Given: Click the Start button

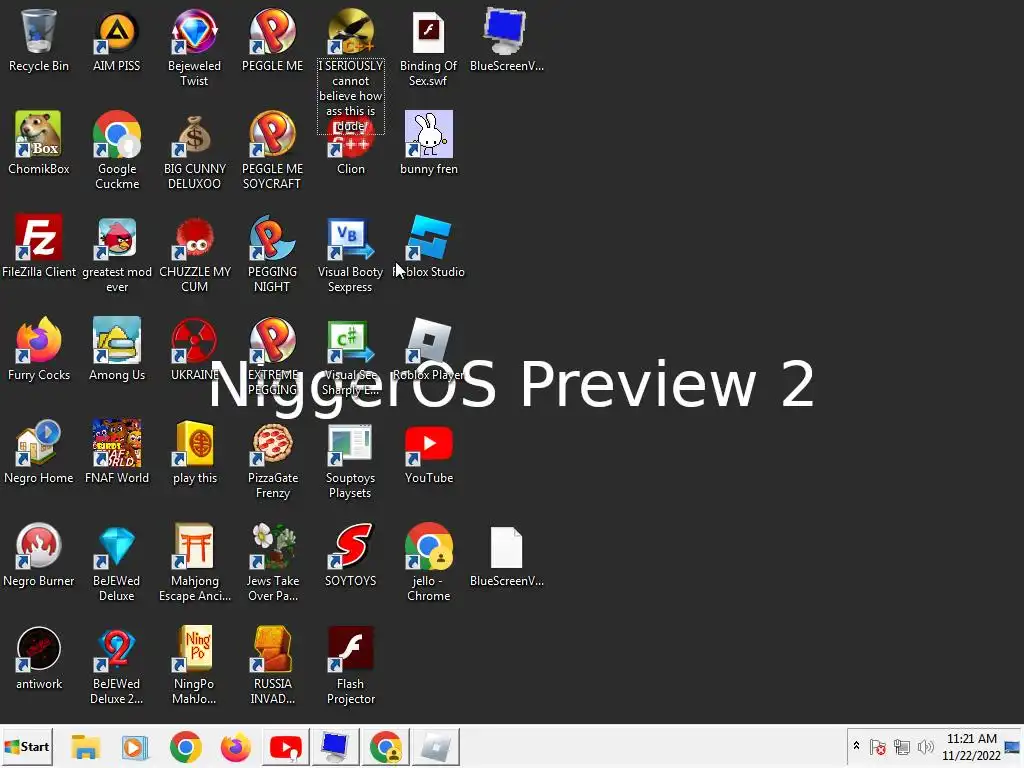Looking at the screenshot, I should tap(26, 746).
